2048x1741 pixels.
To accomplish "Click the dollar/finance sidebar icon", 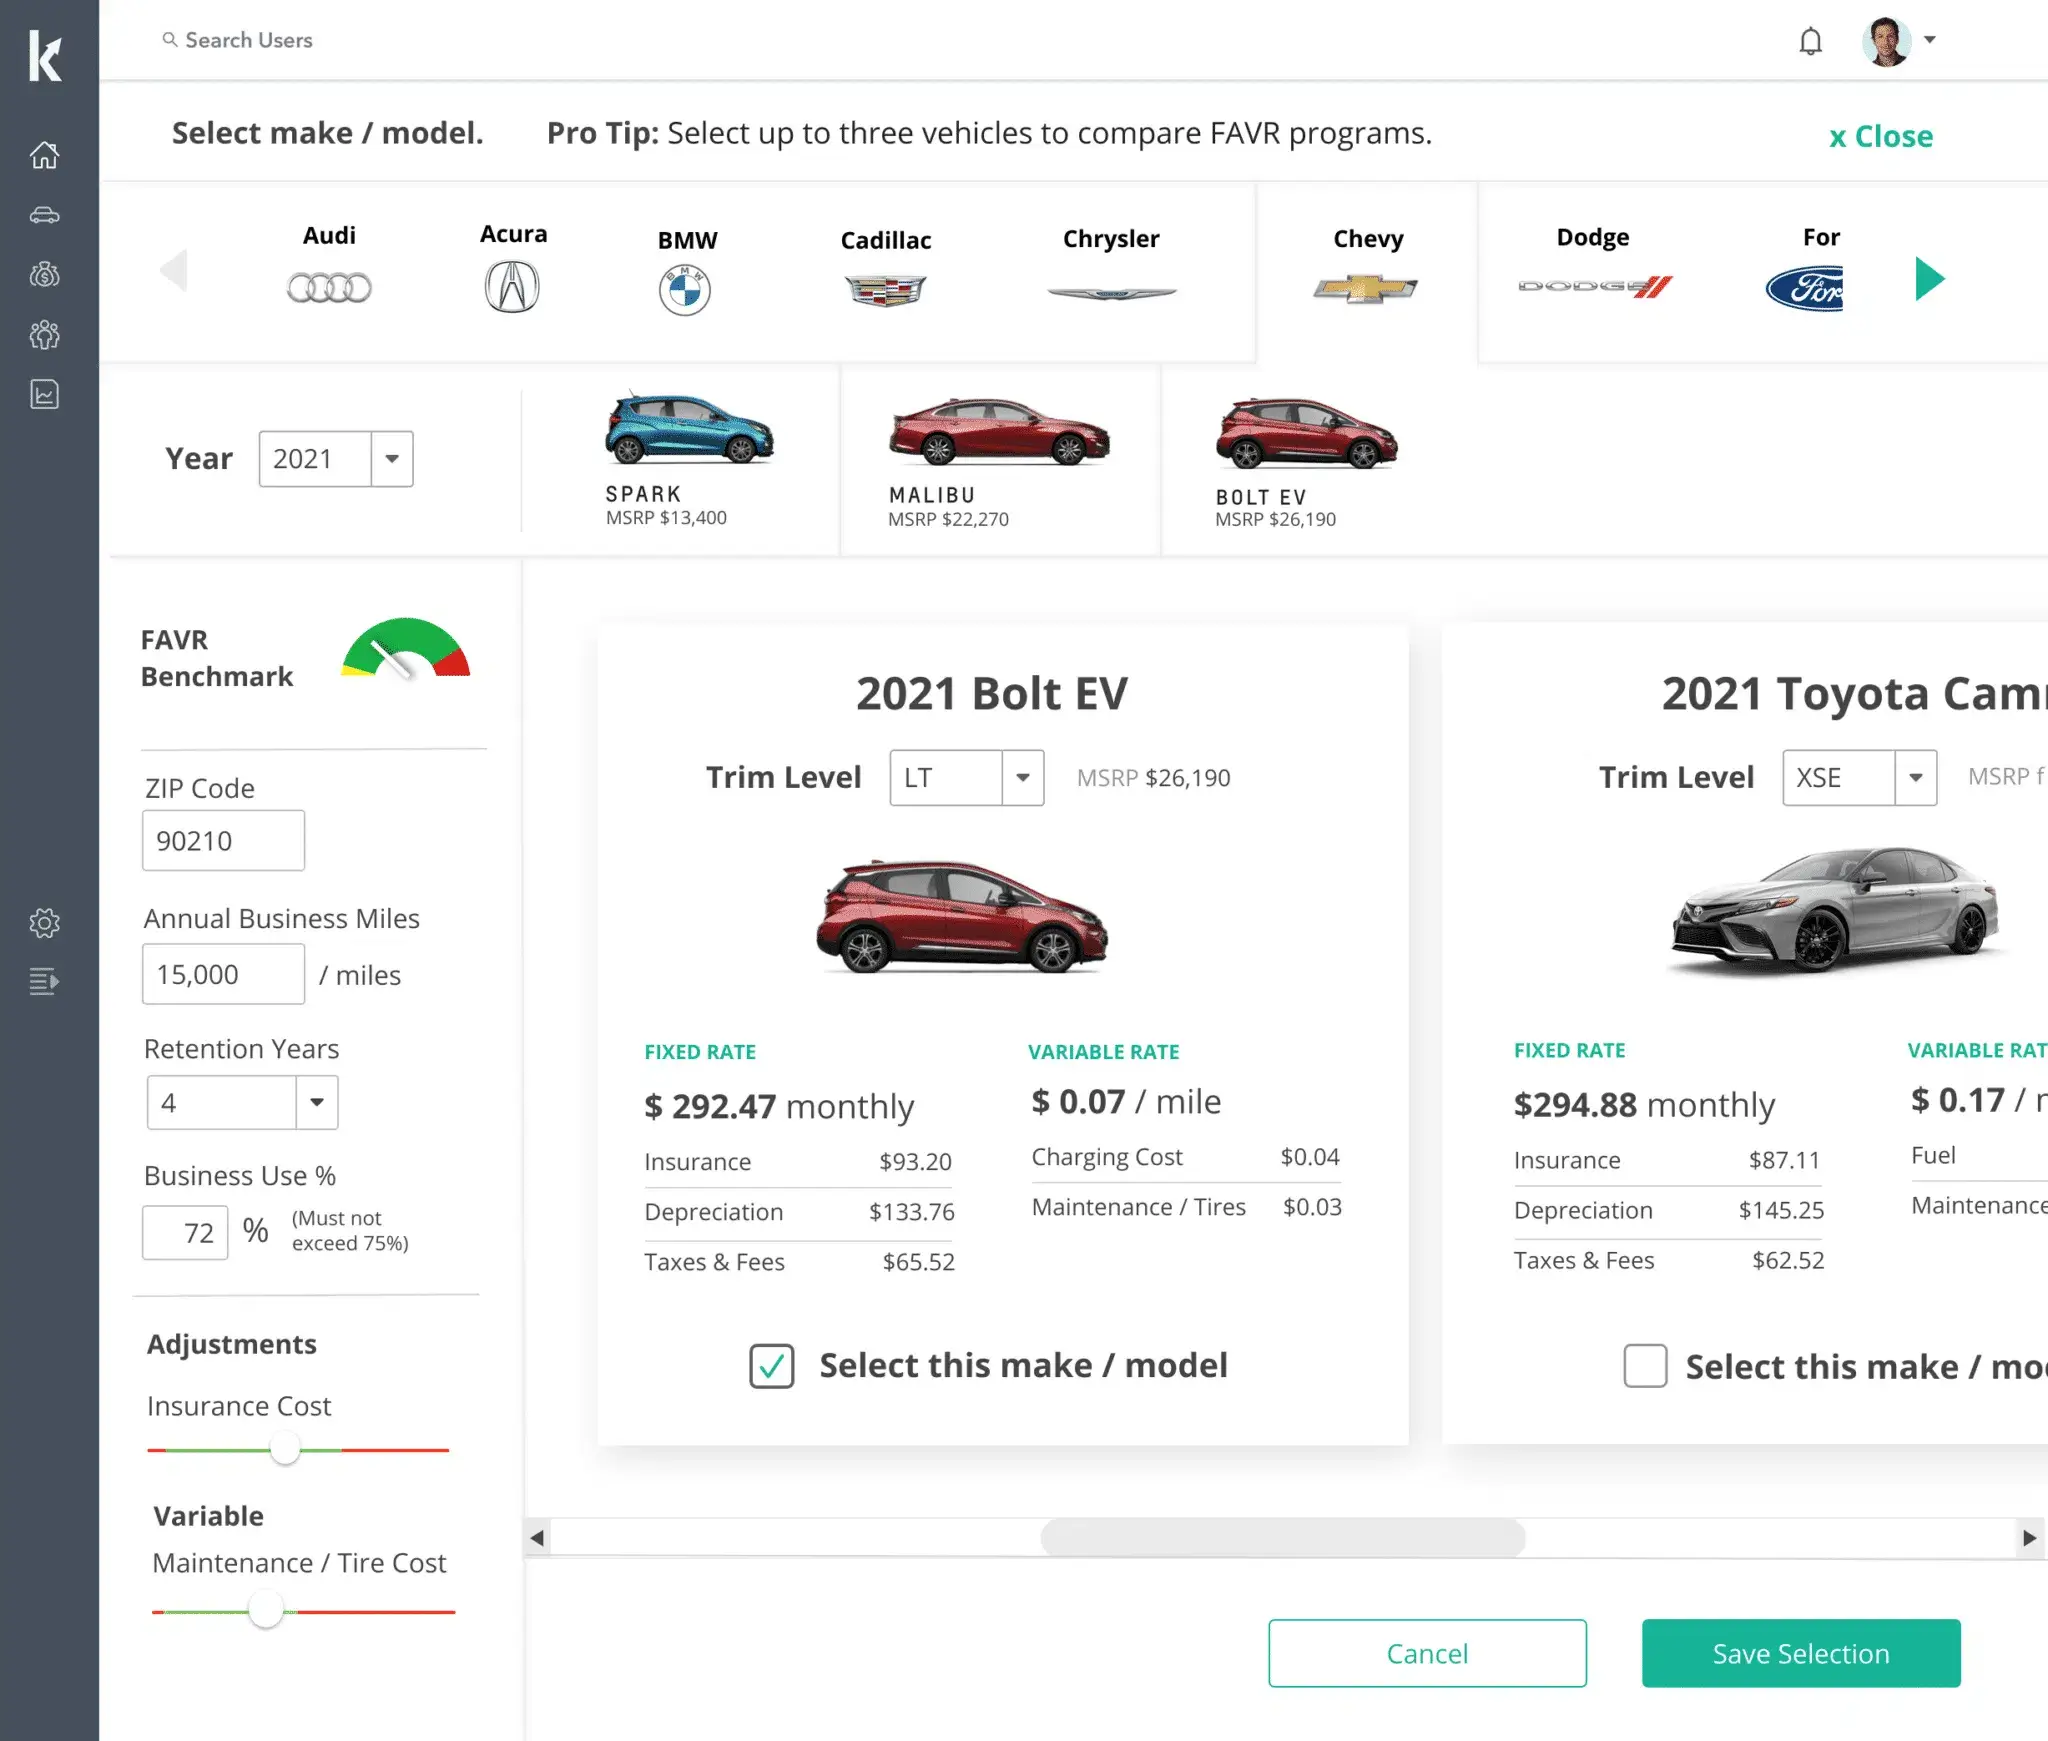I will tap(47, 275).
